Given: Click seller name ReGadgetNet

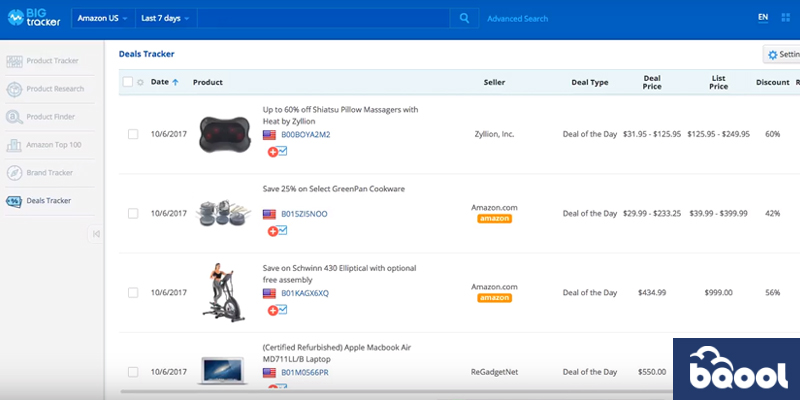Looking at the screenshot, I should (x=494, y=372).
